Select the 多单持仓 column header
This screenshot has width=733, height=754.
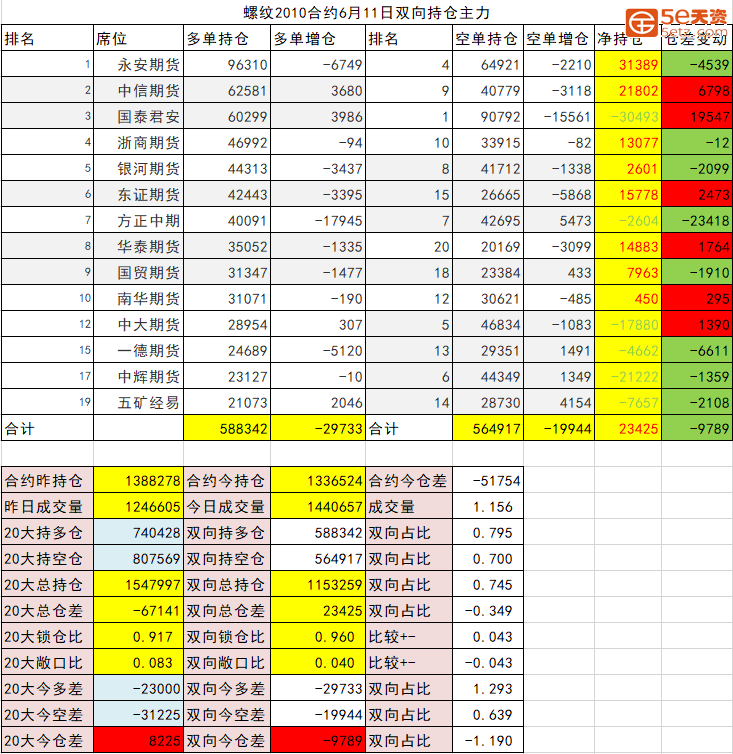click(227, 38)
